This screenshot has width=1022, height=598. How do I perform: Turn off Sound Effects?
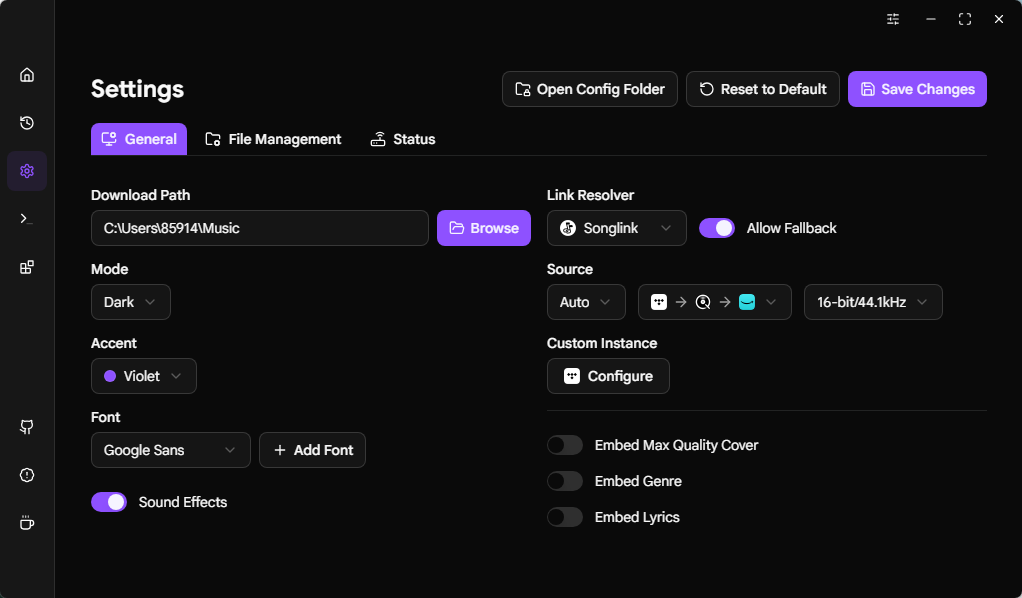pos(109,501)
